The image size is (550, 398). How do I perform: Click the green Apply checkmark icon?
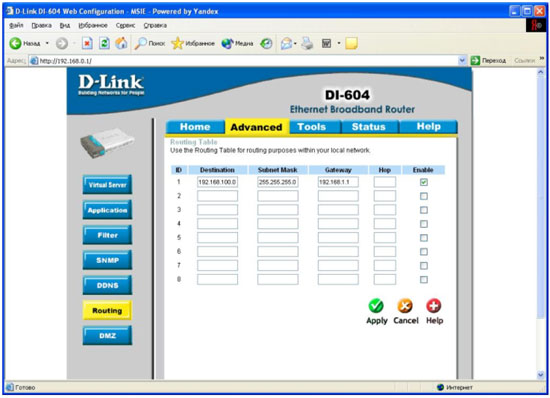coord(376,305)
